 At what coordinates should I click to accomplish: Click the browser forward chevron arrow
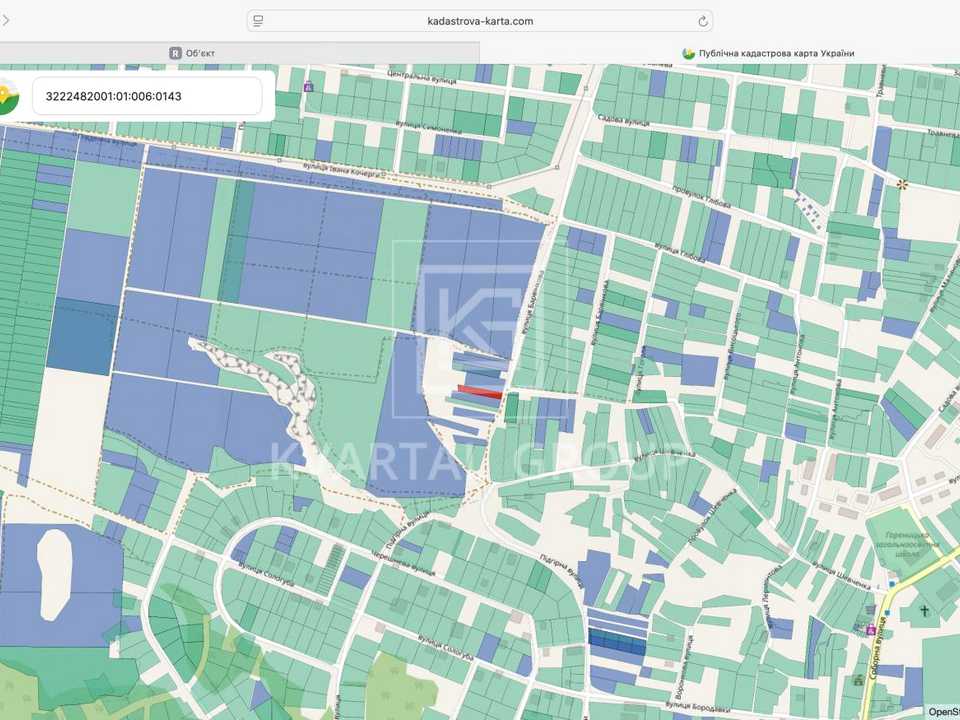(x=6, y=20)
